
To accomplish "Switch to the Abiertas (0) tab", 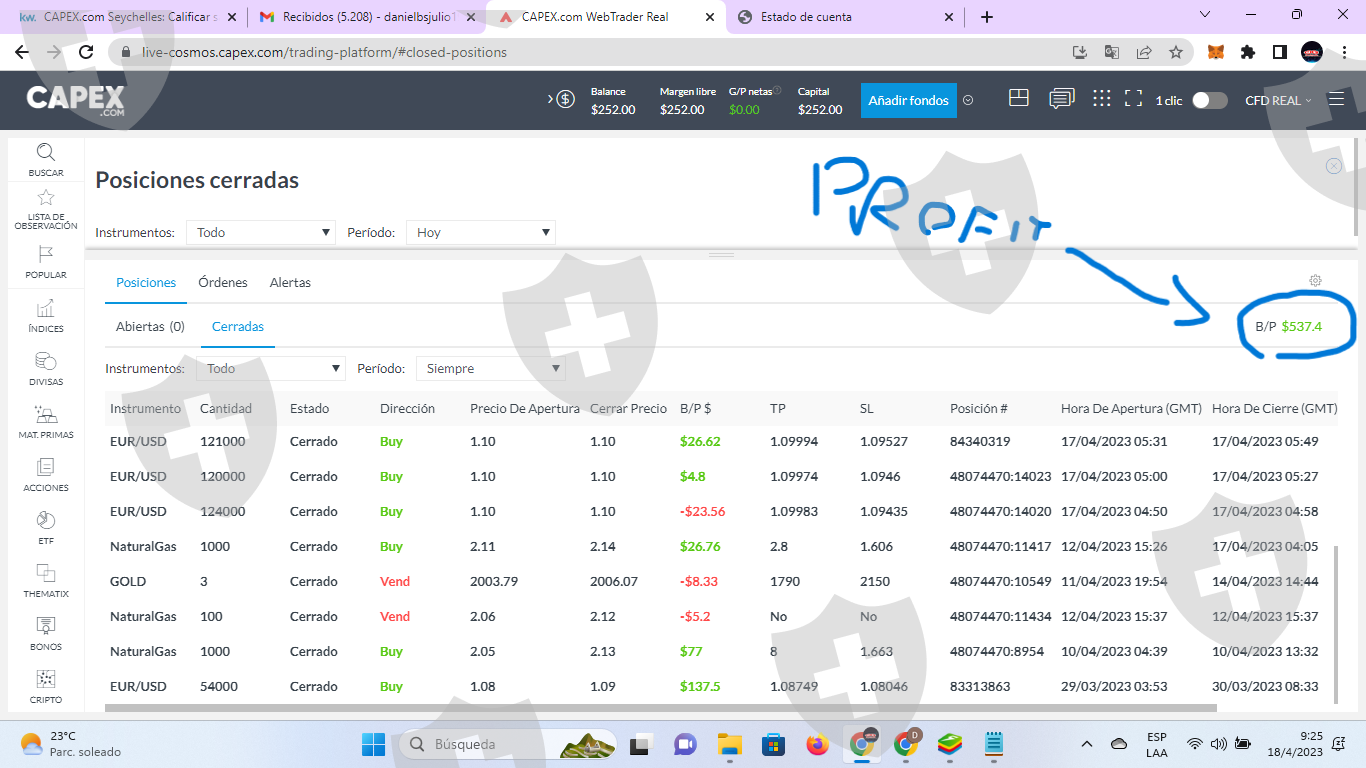I will tap(150, 327).
